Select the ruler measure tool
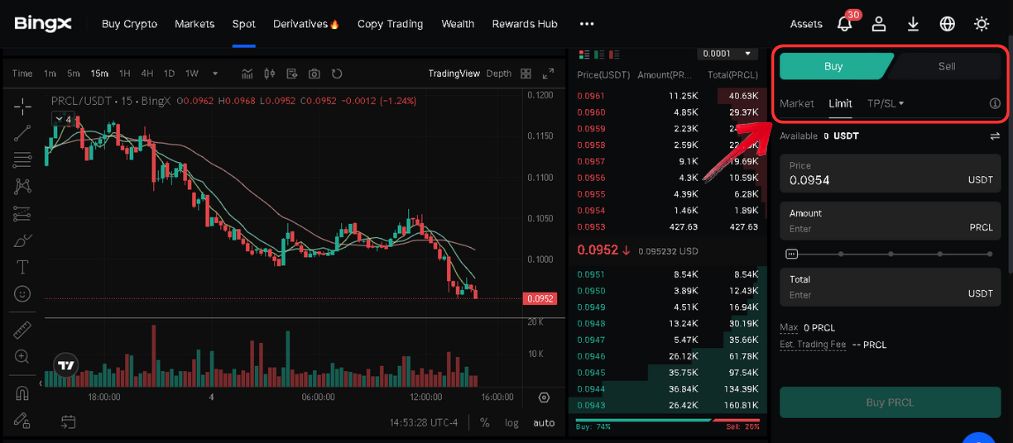The width and height of the screenshot is (1013, 443). coord(23,330)
